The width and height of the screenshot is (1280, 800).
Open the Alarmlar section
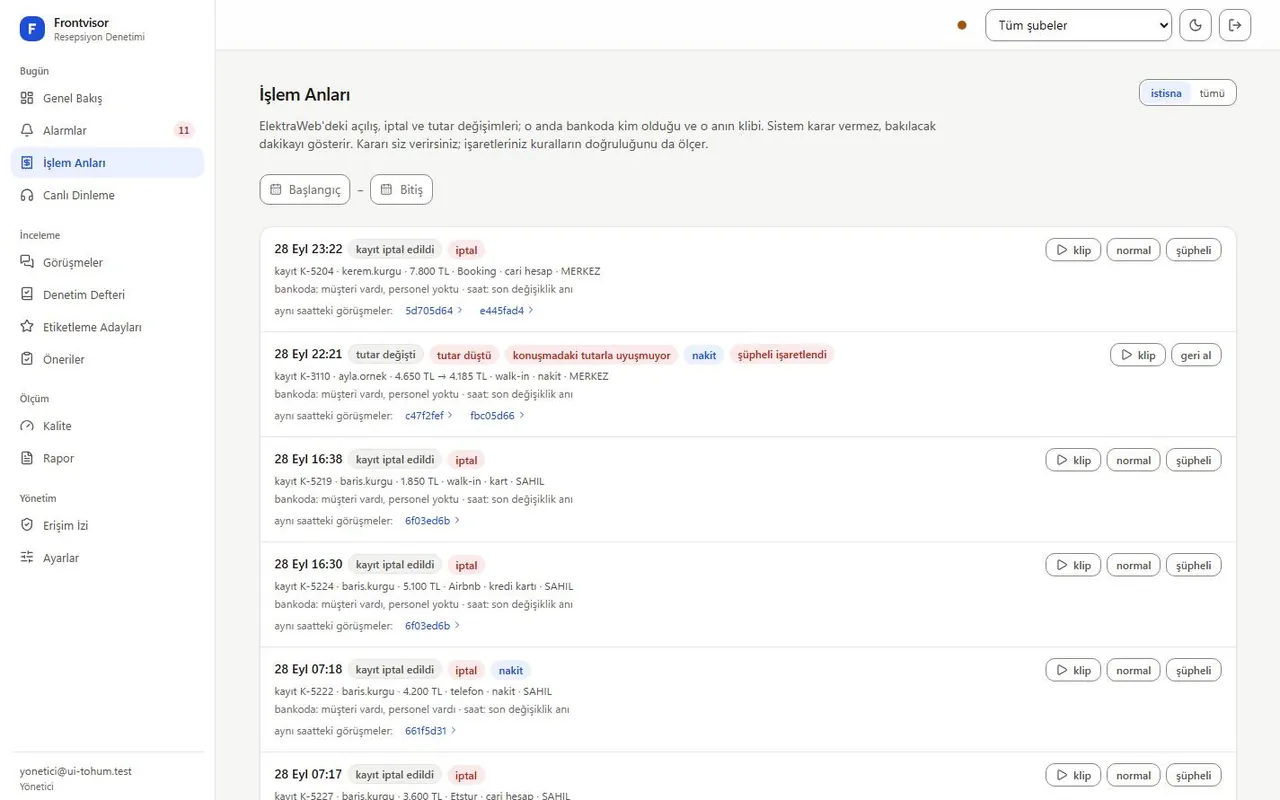point(107,130)
